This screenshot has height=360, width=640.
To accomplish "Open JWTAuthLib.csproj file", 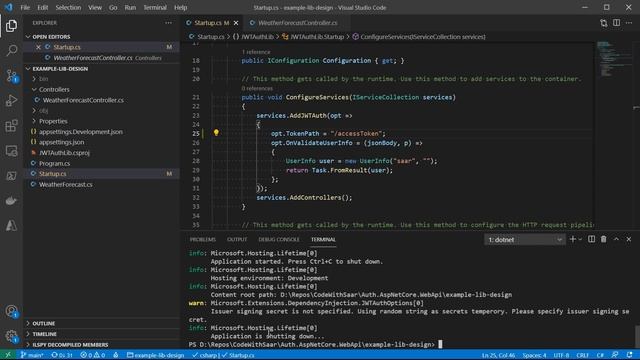I will point(64,153).
